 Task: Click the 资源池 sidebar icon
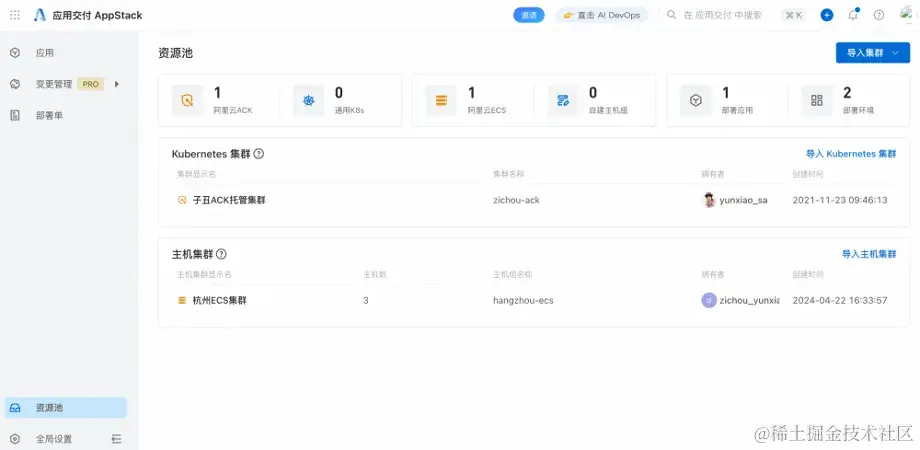point(15,408)
